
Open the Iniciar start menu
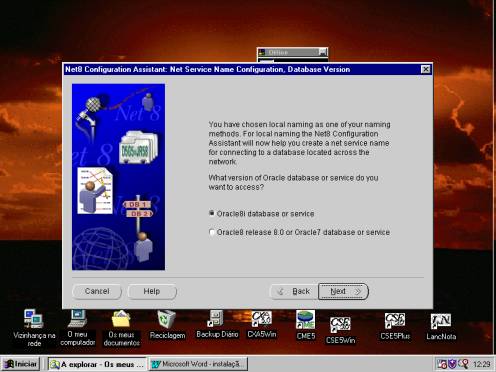pyautogui.click(x=20, y=364)
